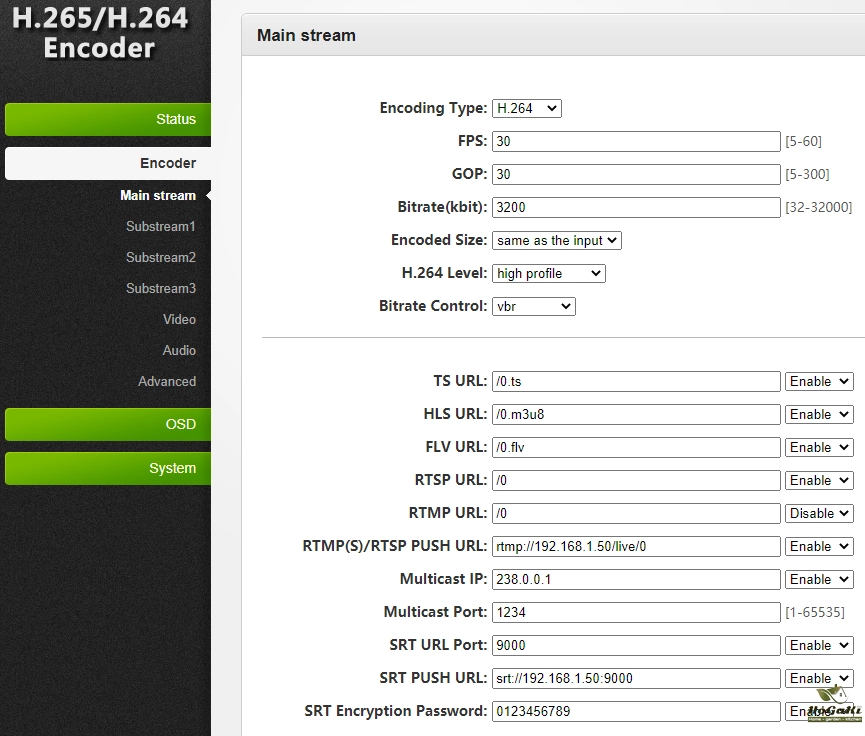The height and width of the screenshot is (736, 865).
Task: Click the RTMP(S)/RTSP PUSH URL field
Action: (x=636, y=546)
